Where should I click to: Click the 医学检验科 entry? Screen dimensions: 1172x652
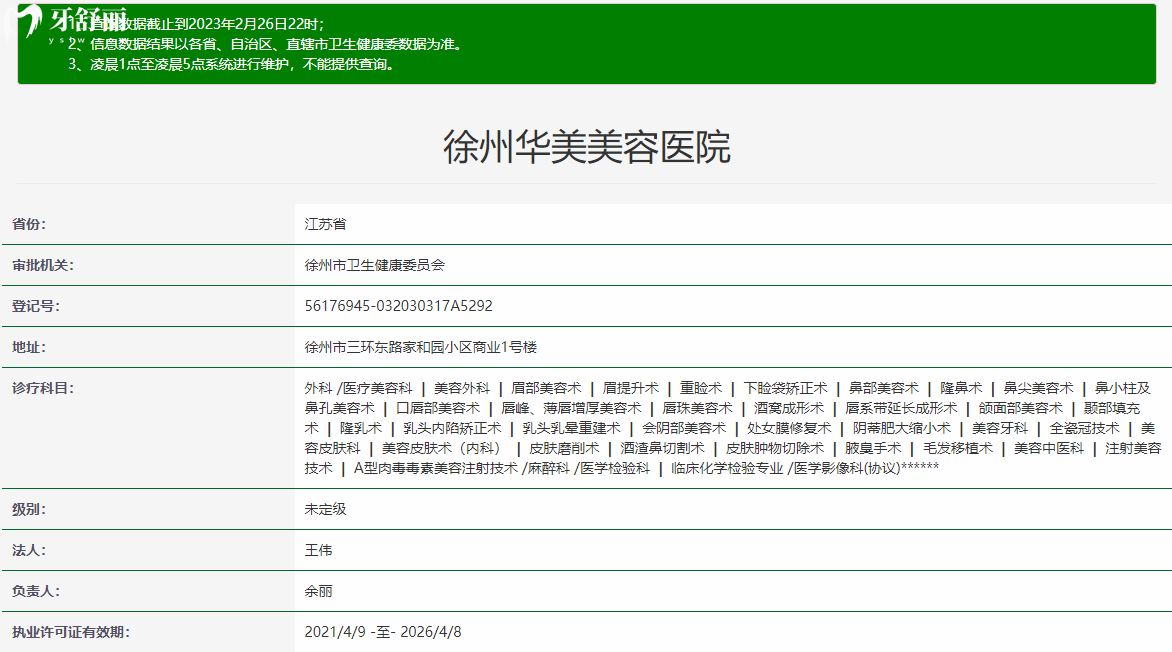coord(615,469)
